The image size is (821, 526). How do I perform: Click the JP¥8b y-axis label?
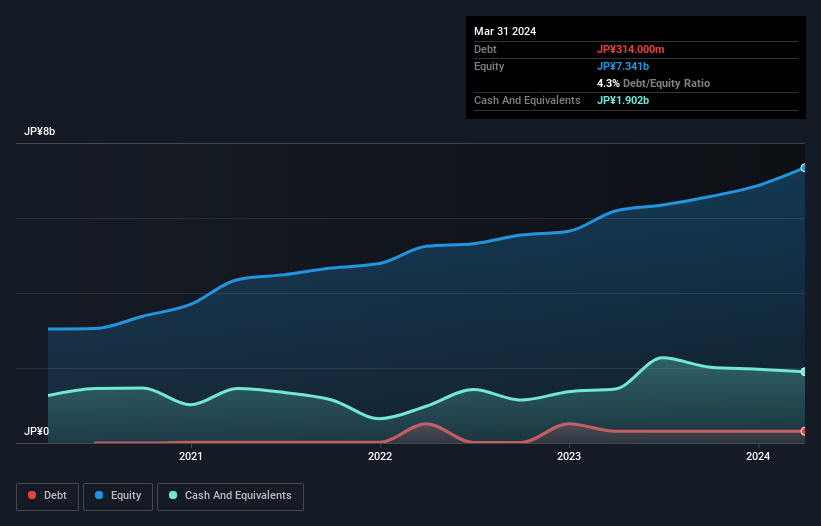[x=40, y=131]
